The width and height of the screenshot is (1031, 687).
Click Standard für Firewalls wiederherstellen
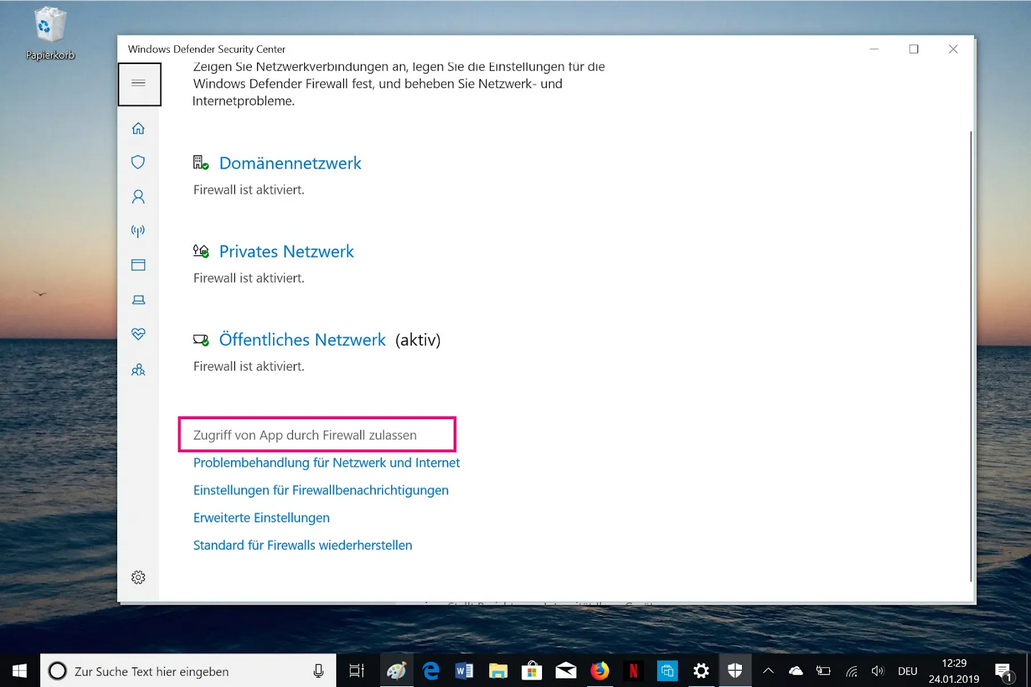[302, 545]
